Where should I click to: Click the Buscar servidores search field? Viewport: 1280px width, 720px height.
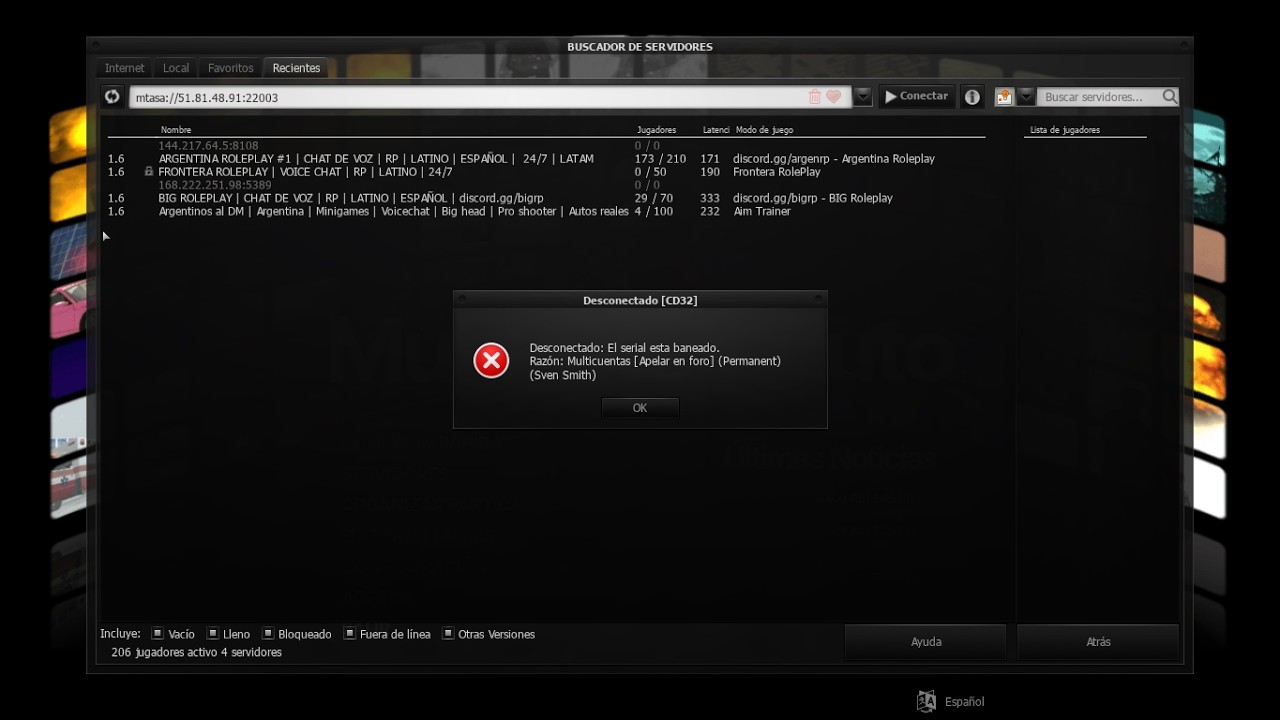tap(1100, 97)
